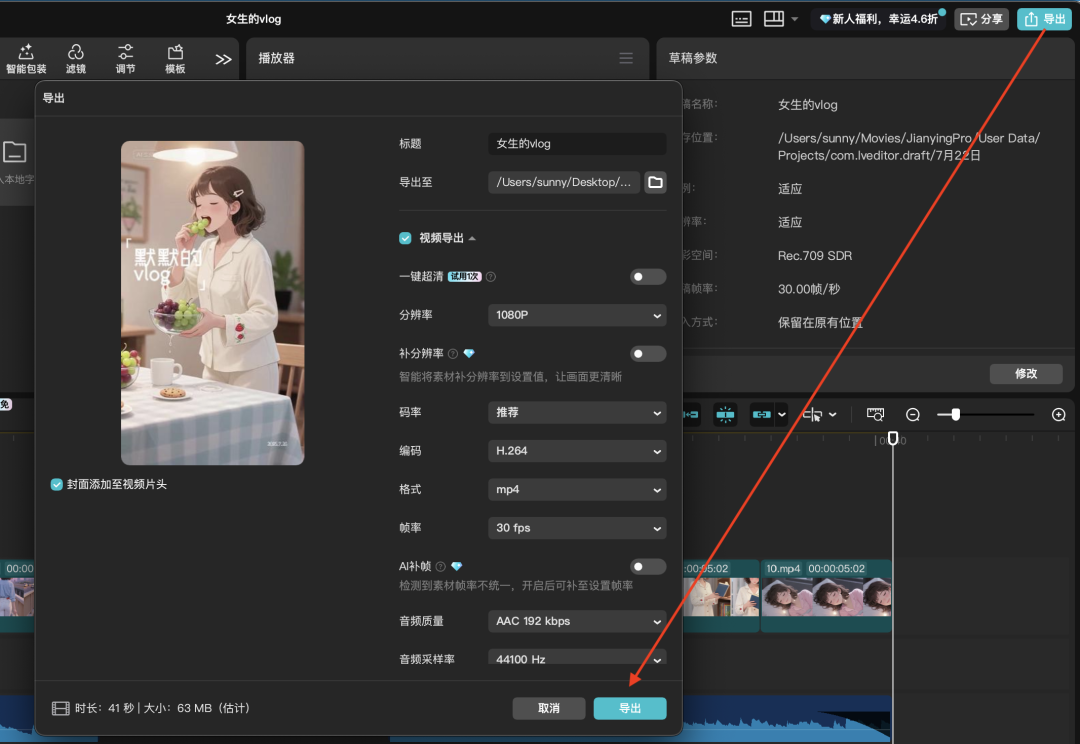The width and height of the screenshot is (1080, 744).
Task: Select the 调节 (Adjust) icon
Action: pos(125,58)
